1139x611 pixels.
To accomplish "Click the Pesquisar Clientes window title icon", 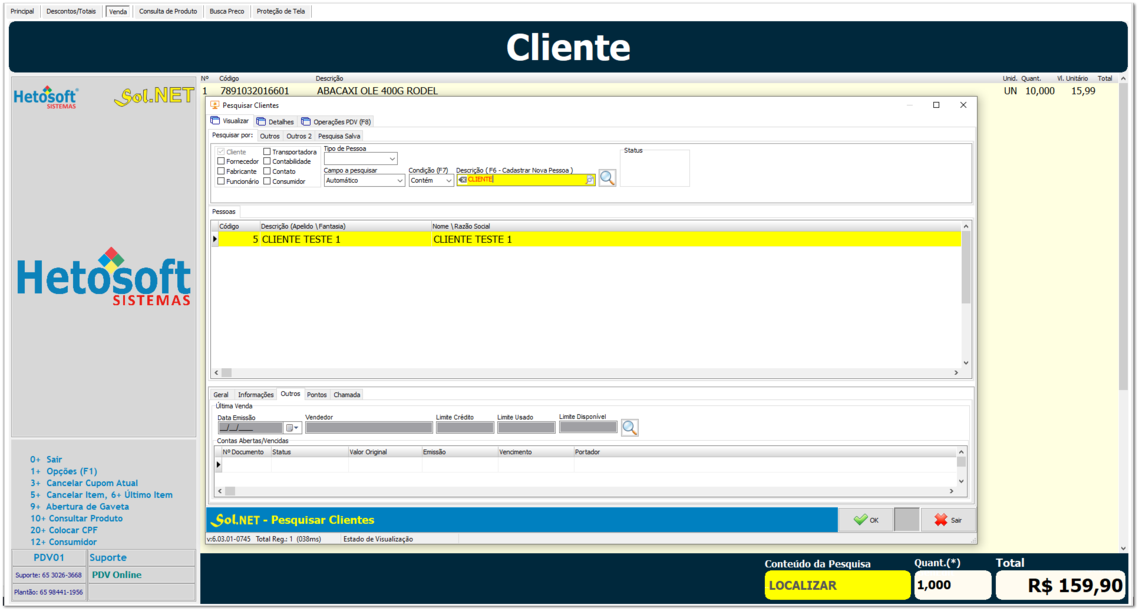I will point(215,105).
